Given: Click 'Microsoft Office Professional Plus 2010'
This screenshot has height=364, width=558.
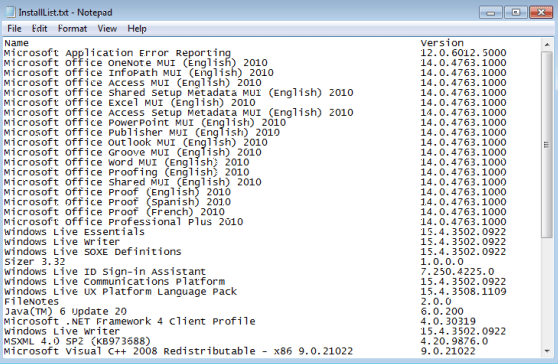Looking at the screenshot, I should [x=124, y=222].
